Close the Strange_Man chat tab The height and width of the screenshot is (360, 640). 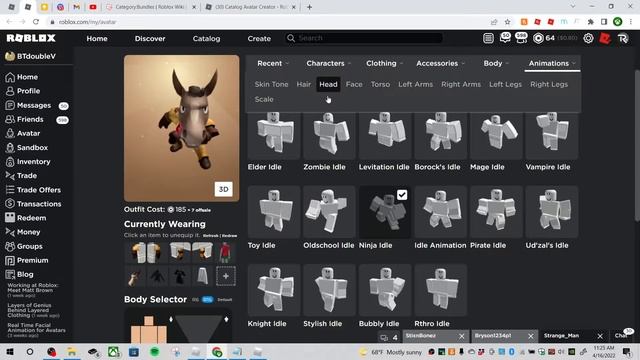point(600,336)
